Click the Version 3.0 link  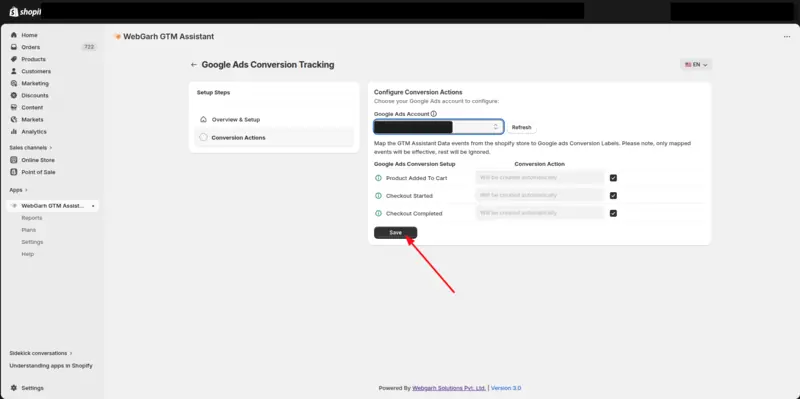click(x=506, y=388)
